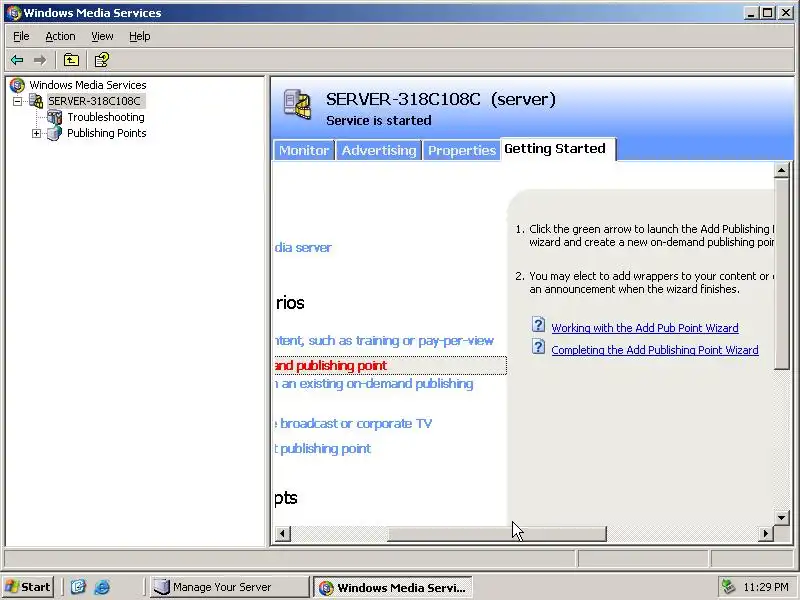Open the Action menu
800x600 pixels.
pyautogui.click(x=60, y=36)
